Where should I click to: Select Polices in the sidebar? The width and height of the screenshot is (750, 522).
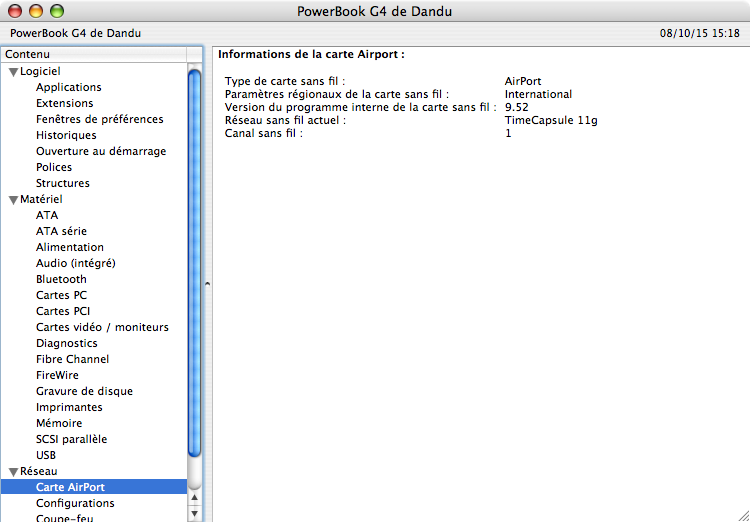(x=54, y=167)
